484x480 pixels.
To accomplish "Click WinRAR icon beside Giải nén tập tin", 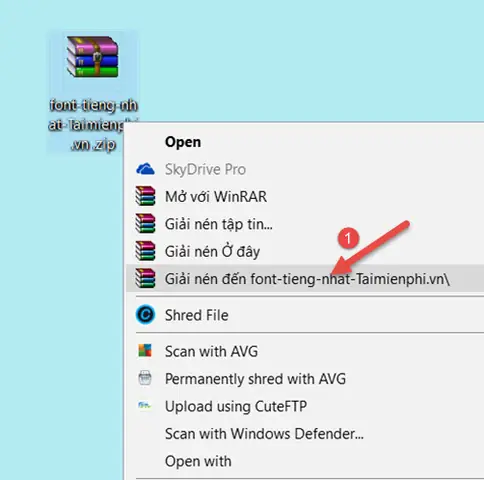I will [x=145, y=223].
